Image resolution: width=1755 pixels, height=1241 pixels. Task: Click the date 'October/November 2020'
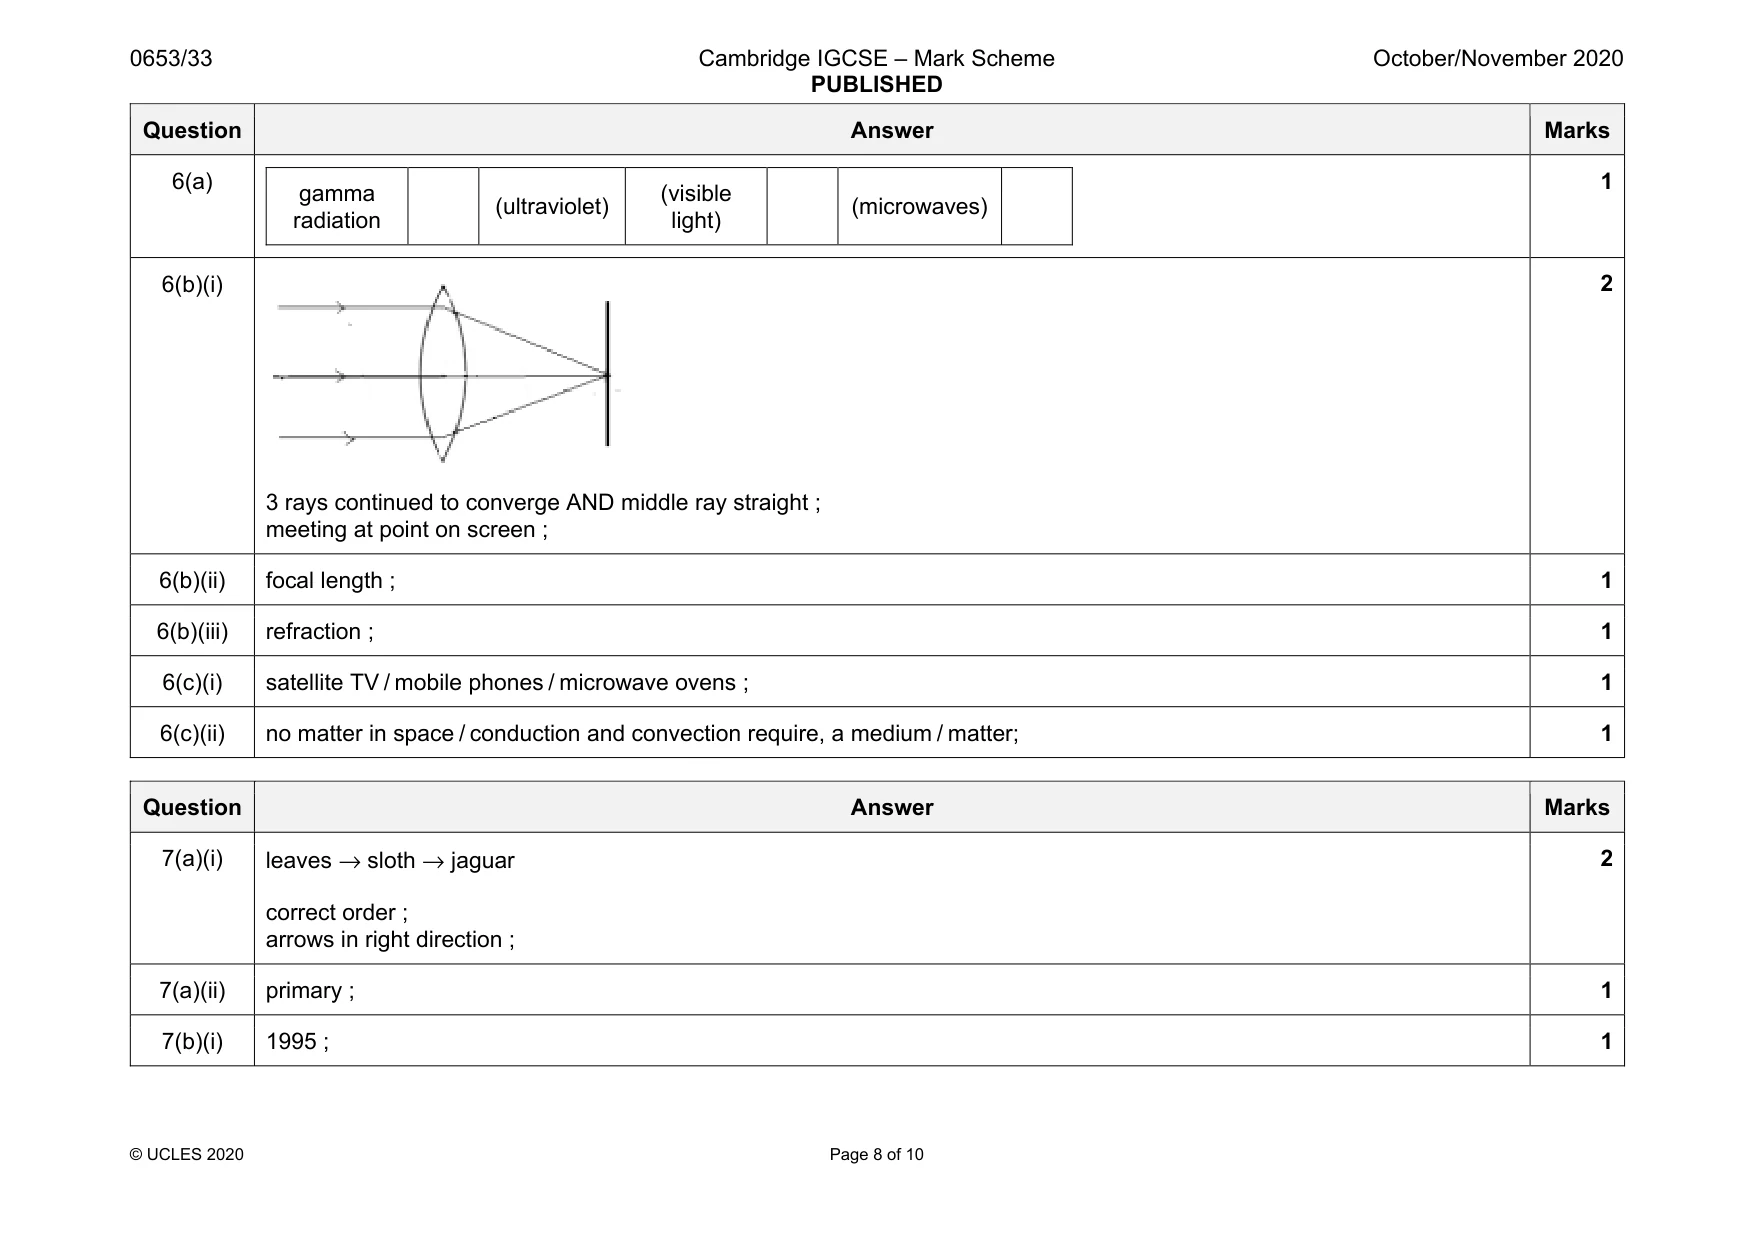1497,58
